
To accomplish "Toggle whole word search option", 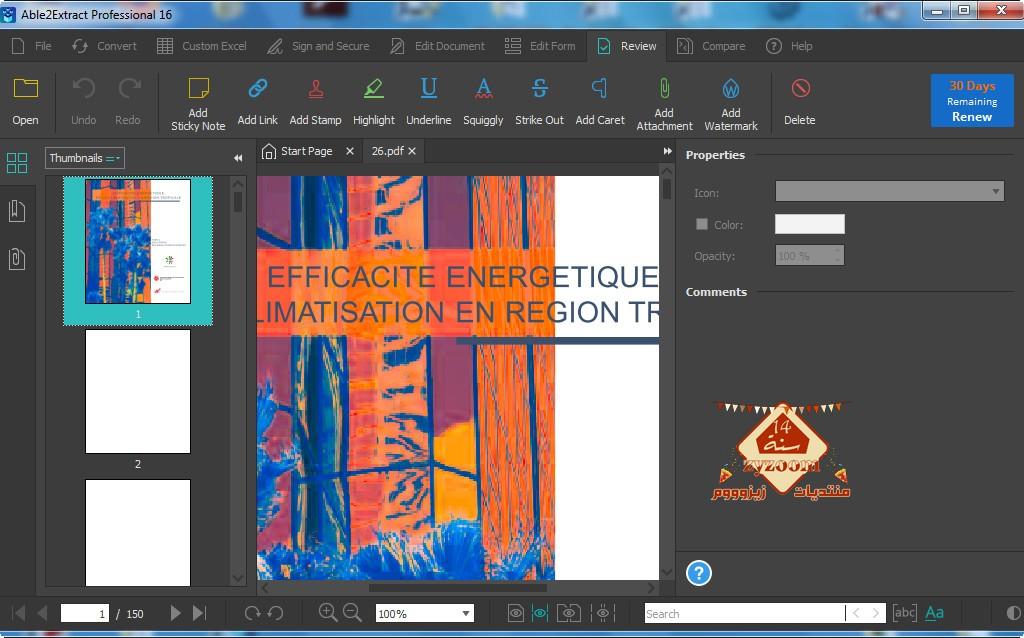I will [x=904, y=613].
